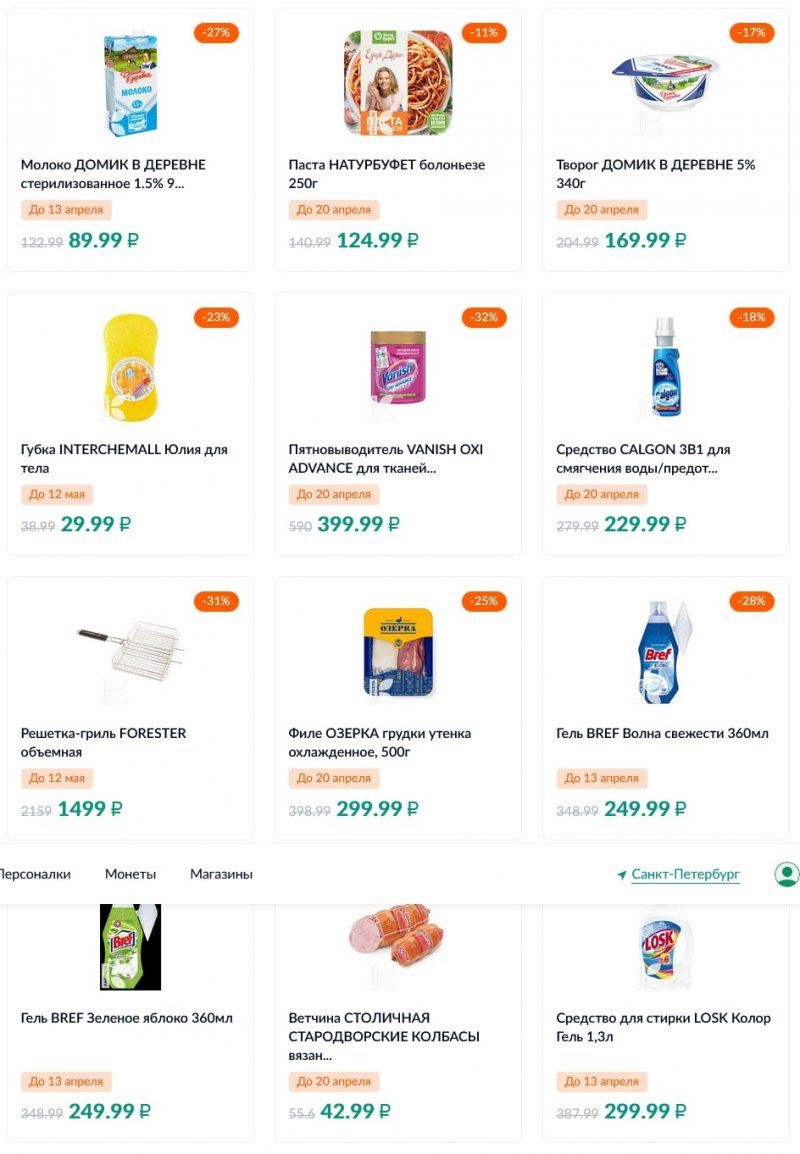Open the Молоко ДОМИК В ДЕРЕВНЕ product image

(x=130, y=84)
